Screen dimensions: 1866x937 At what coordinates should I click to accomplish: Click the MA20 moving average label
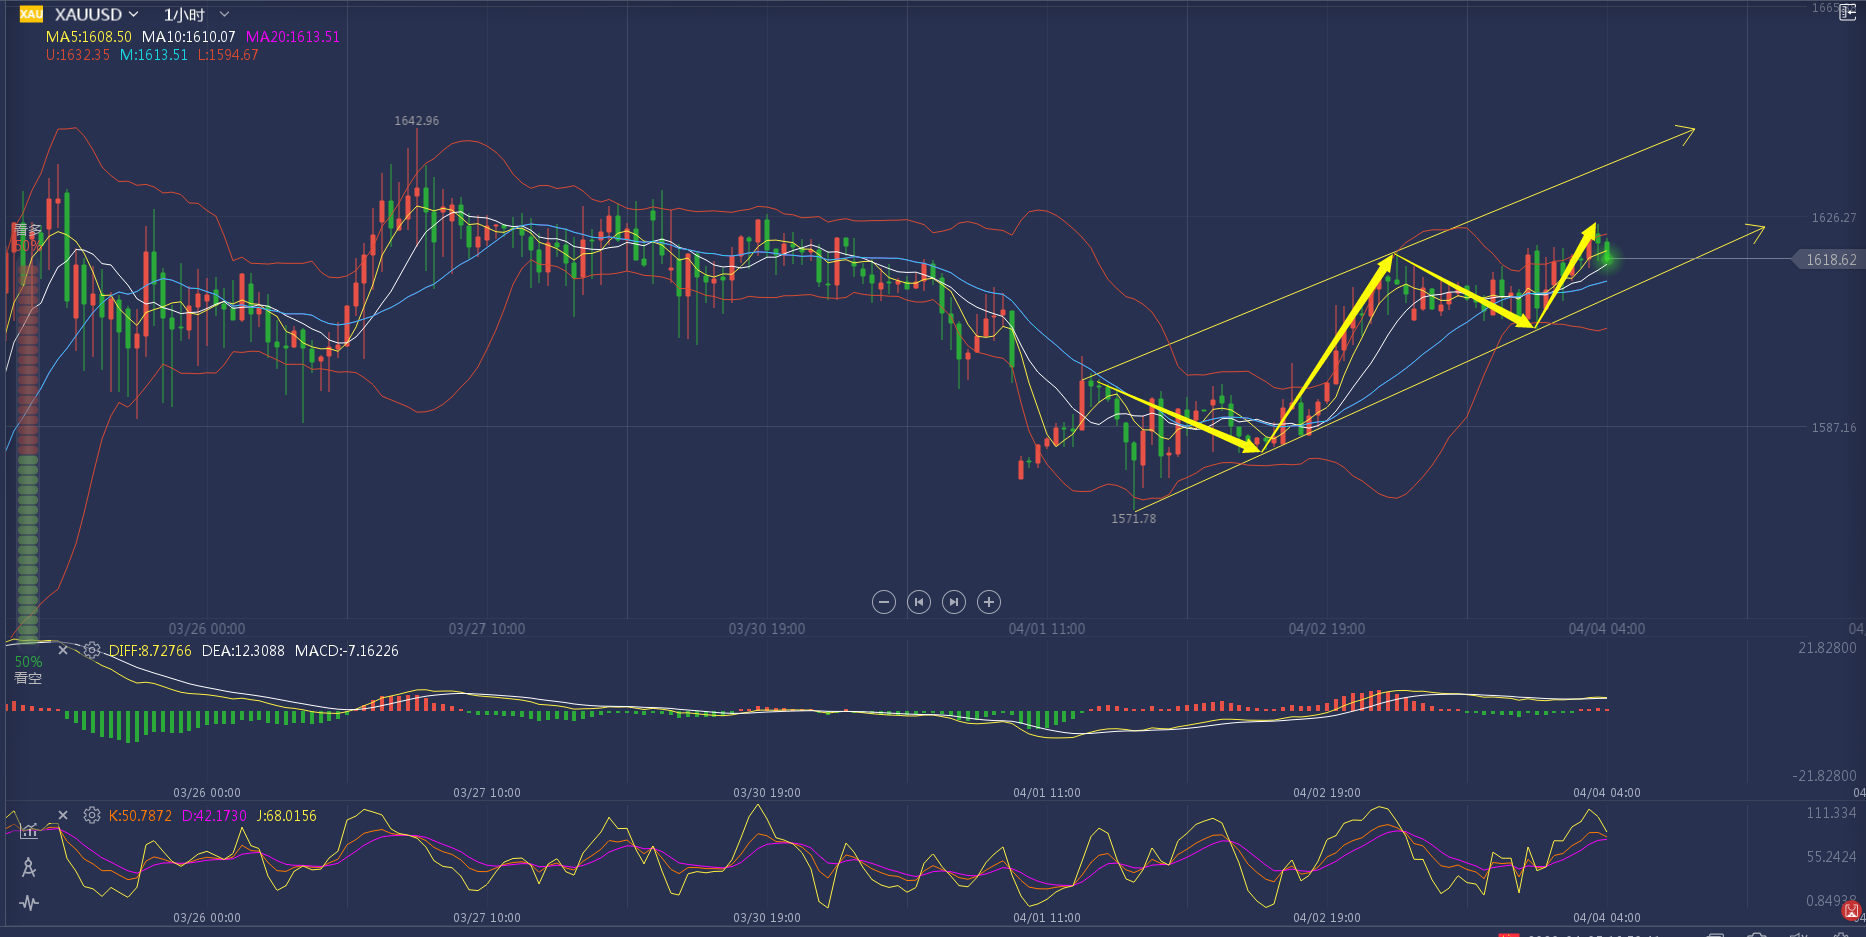(x=293, y=37)
